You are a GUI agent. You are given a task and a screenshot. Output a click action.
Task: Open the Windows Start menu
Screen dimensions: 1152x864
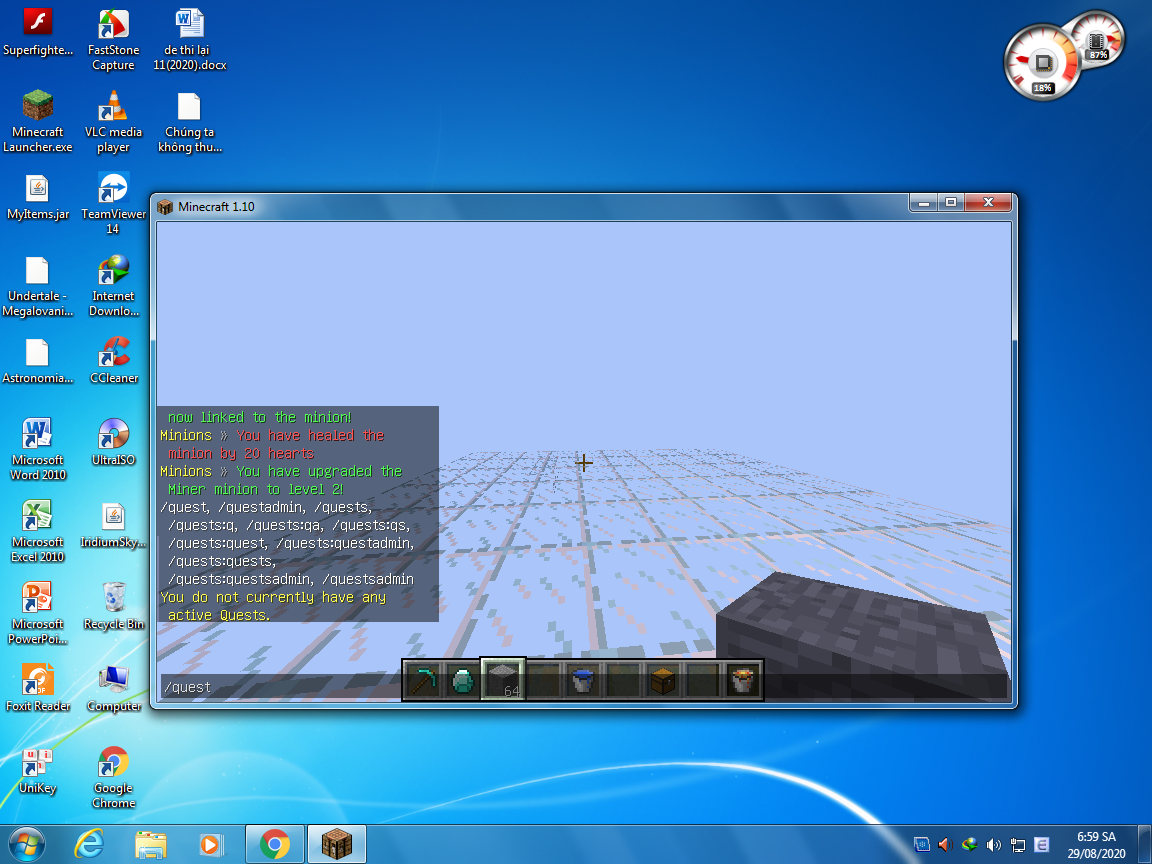pyautogui.click(x=26, y=845)
